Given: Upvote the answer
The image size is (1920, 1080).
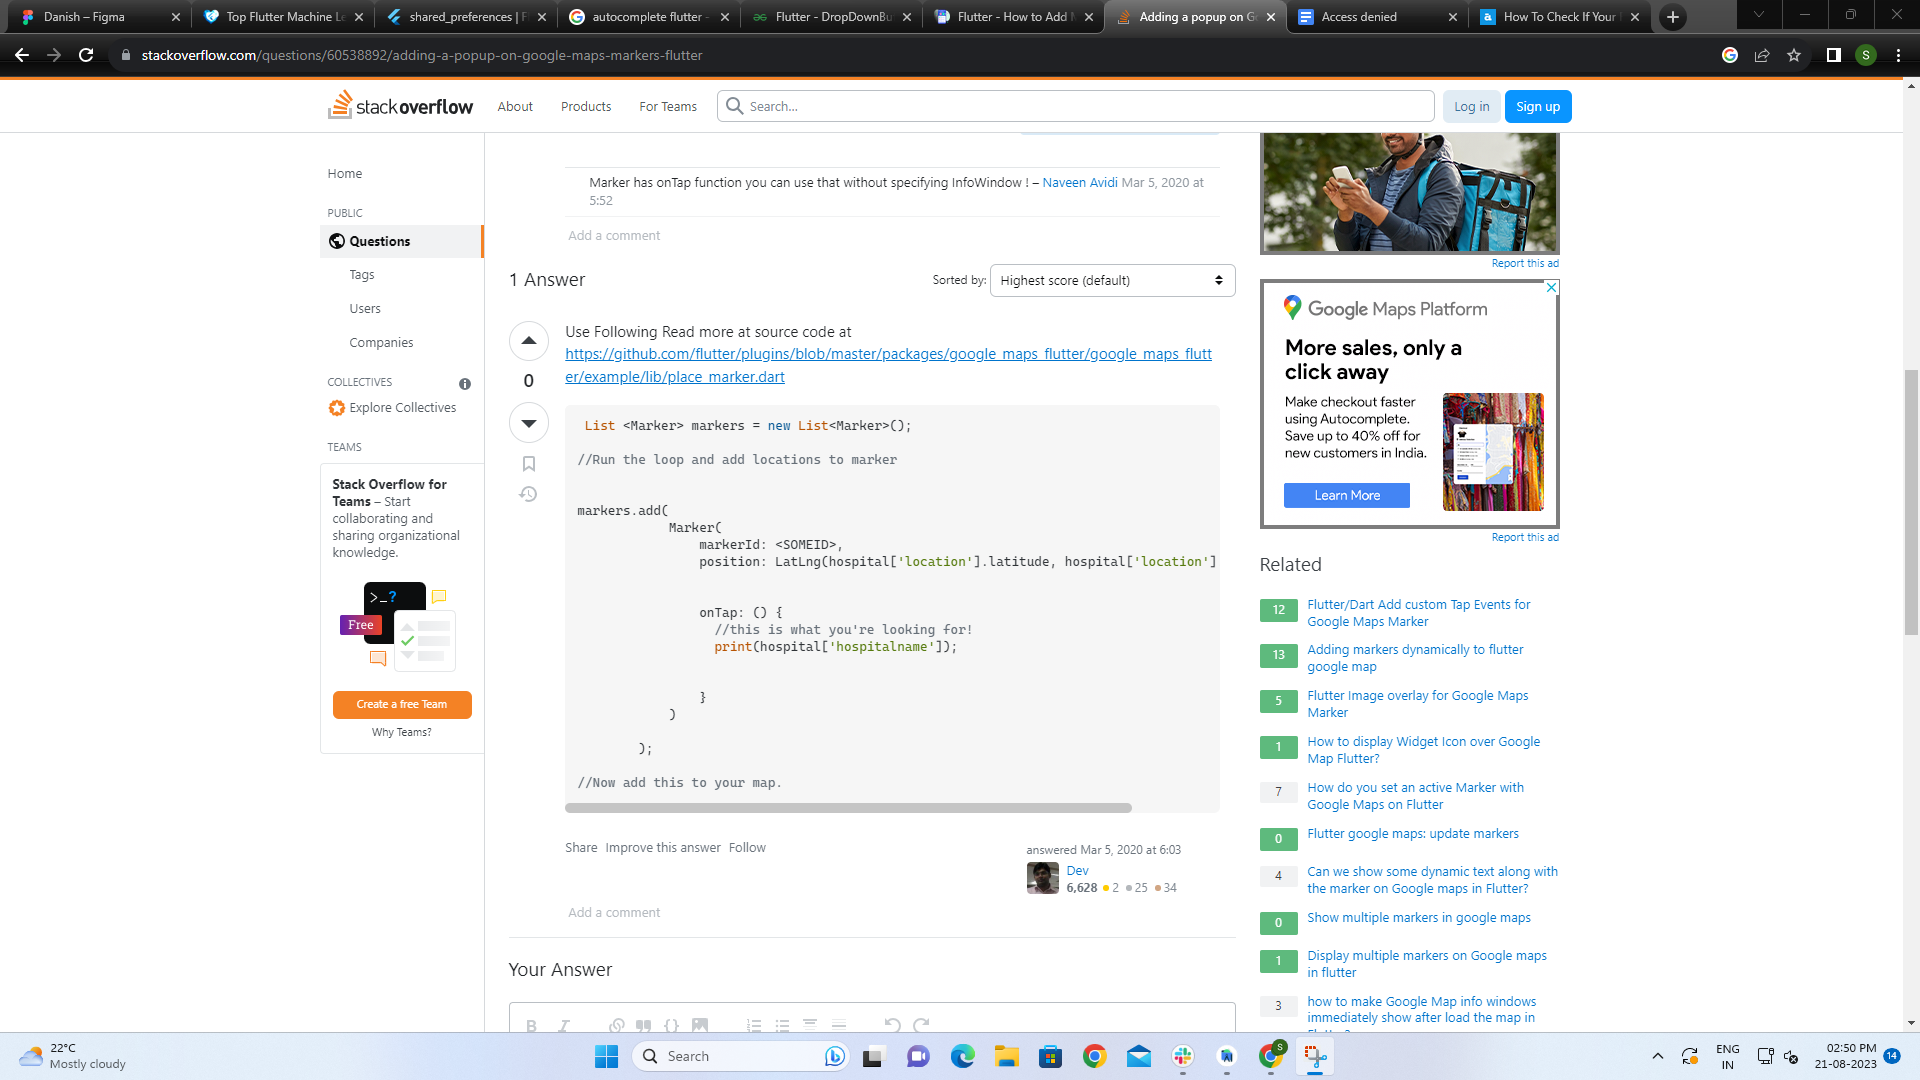Looking at the screenshot, I should [528, 341].
